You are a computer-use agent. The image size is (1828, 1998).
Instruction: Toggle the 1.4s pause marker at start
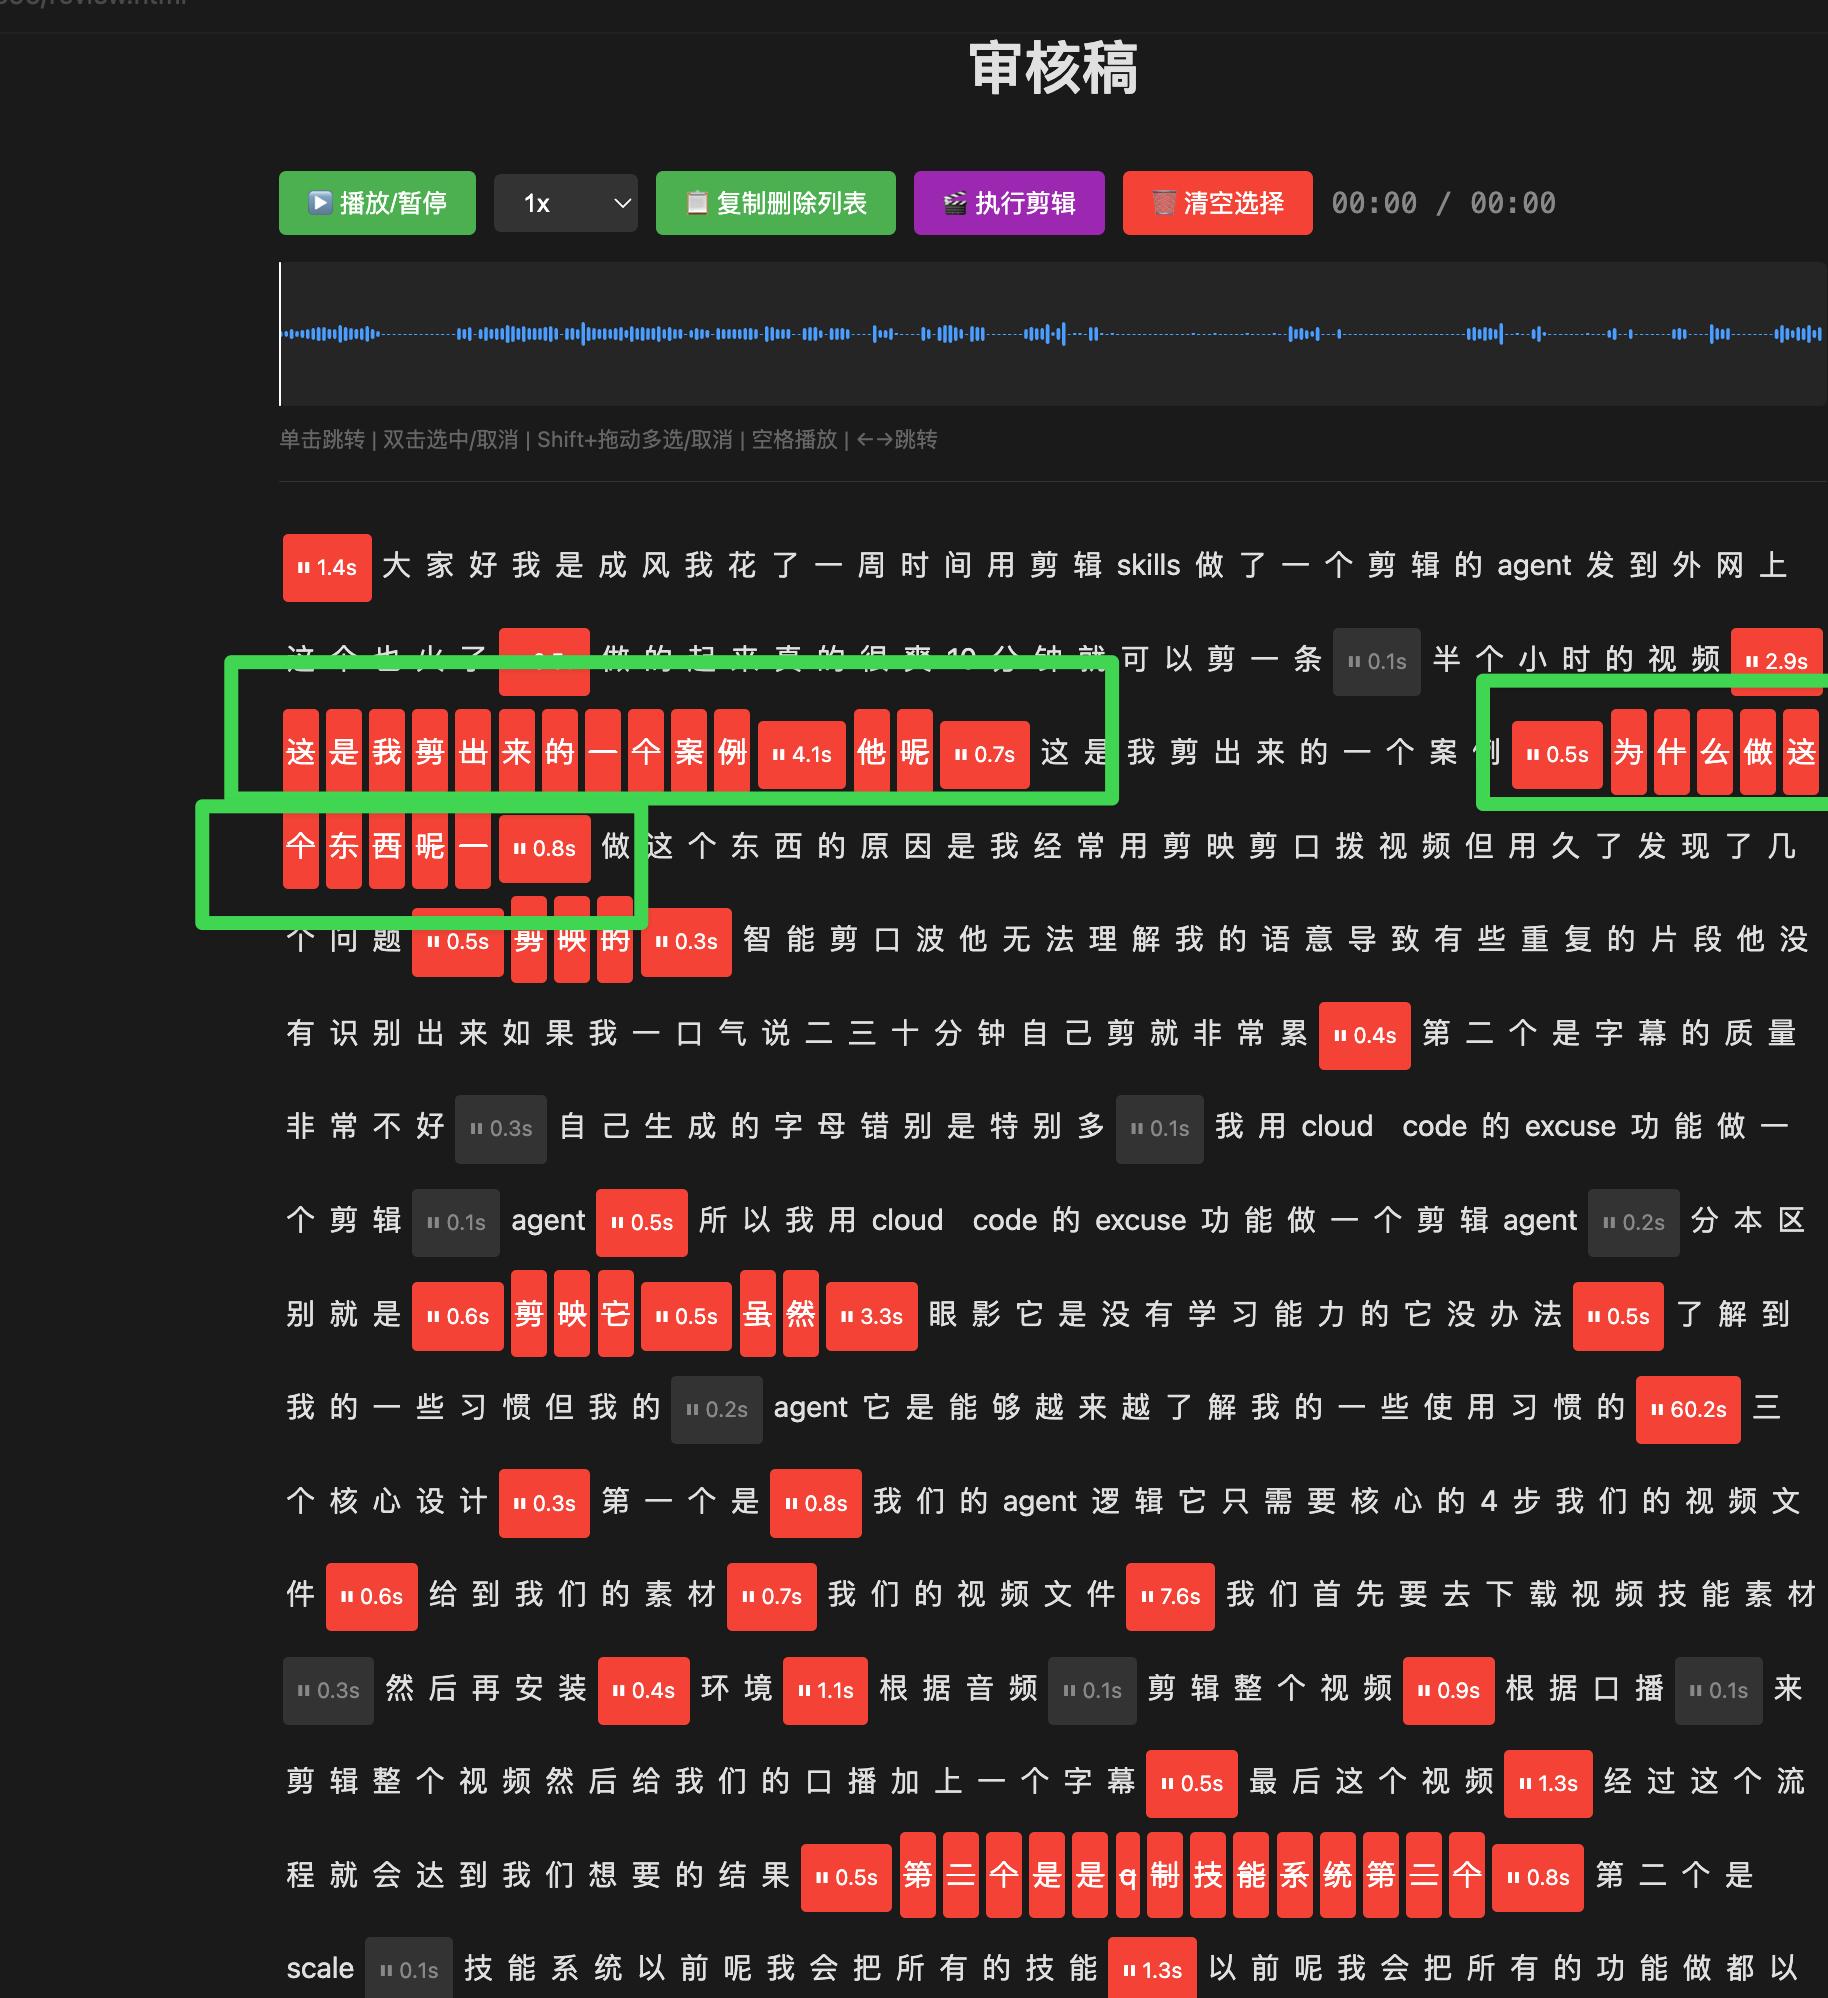tap(327, 568)
